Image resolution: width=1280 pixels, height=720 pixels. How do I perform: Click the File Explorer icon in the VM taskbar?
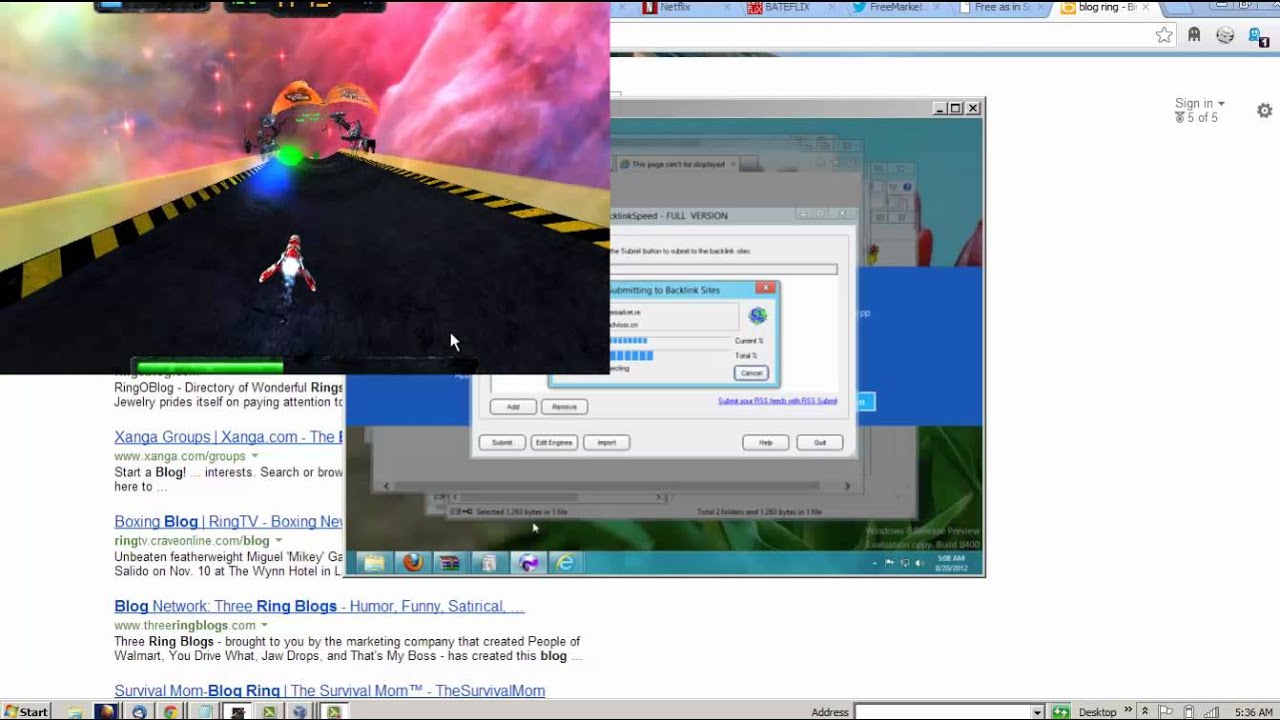tap(374, 563)
